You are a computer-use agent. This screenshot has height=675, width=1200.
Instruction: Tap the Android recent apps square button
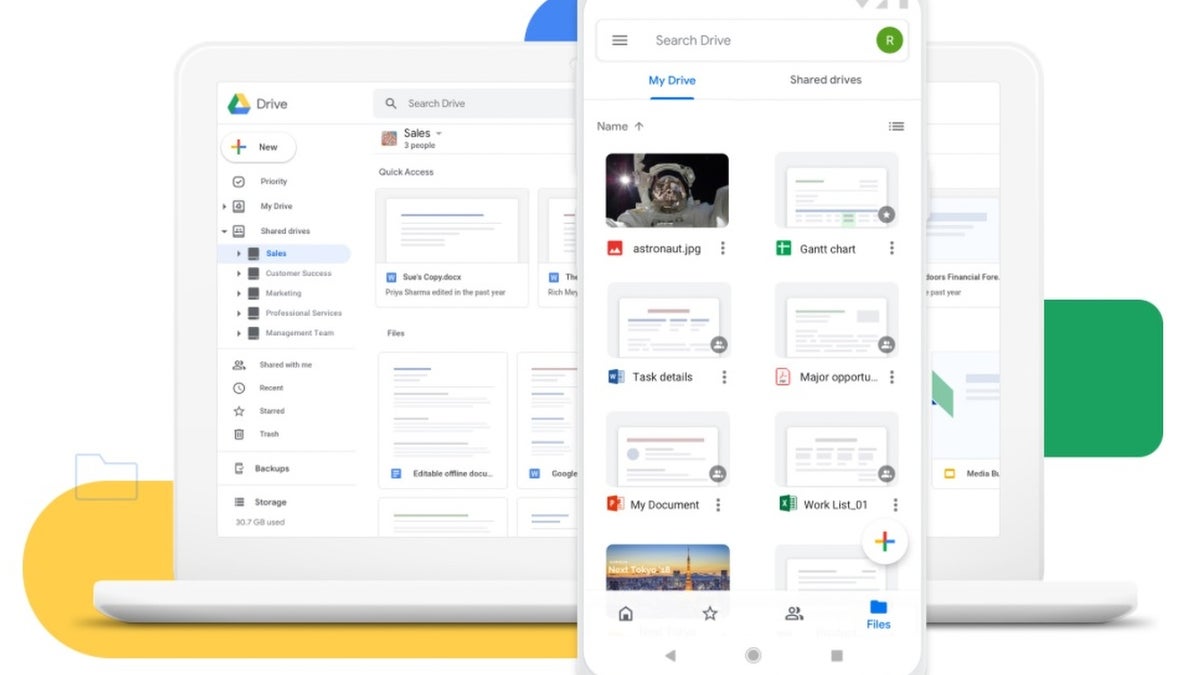point(837,656)
